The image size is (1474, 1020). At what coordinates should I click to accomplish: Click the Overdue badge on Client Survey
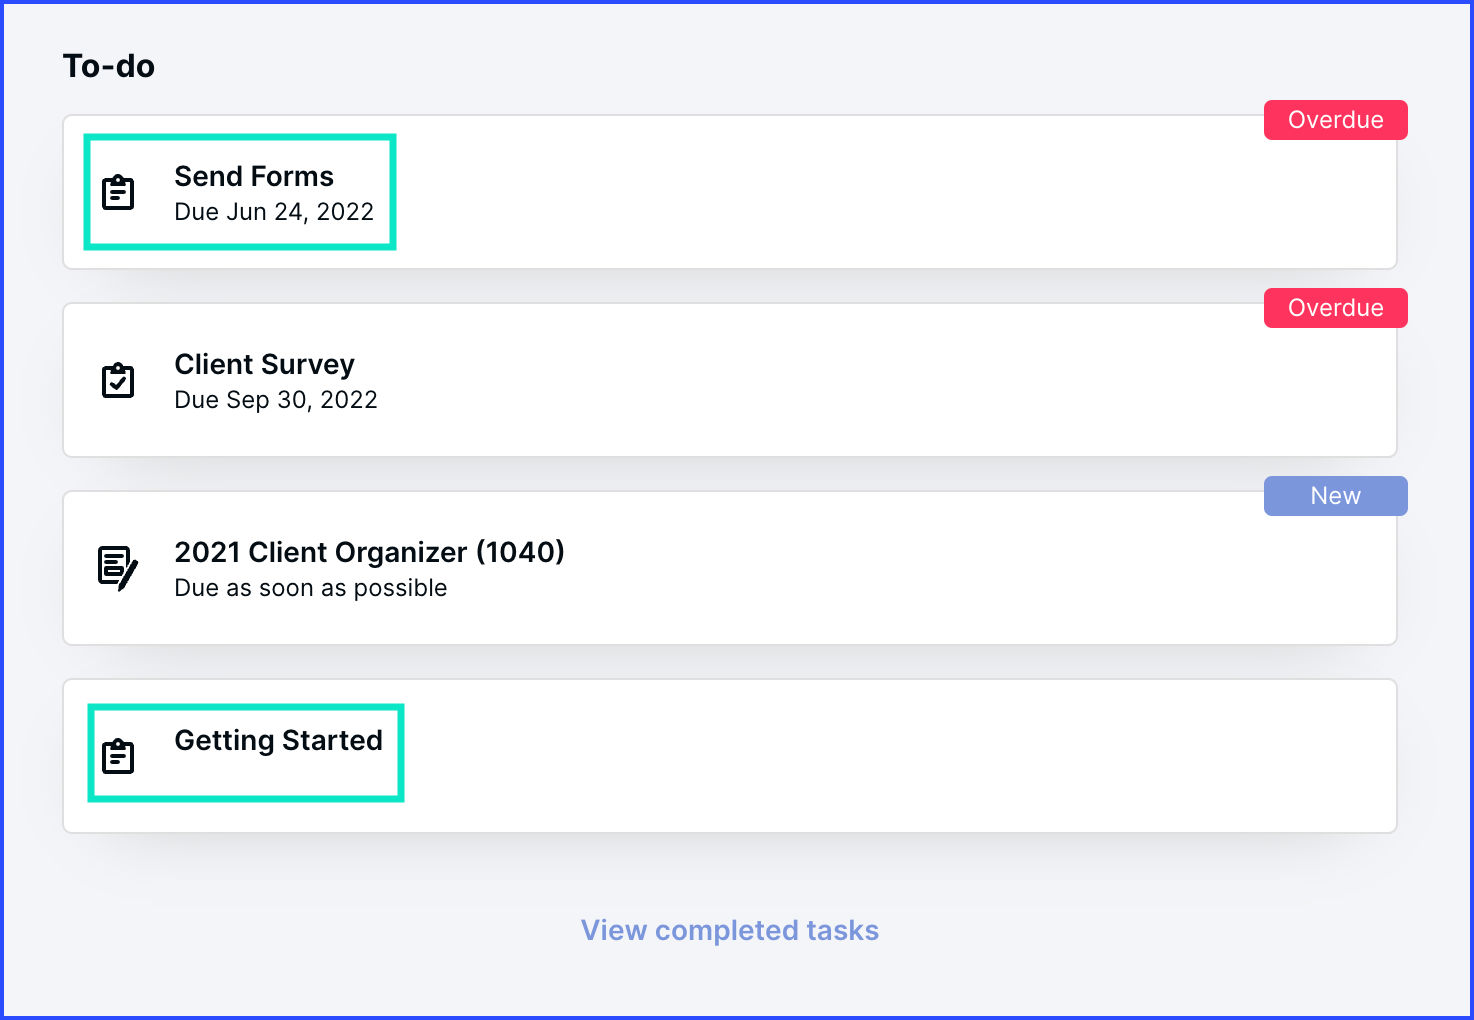tap(1335, 308)
